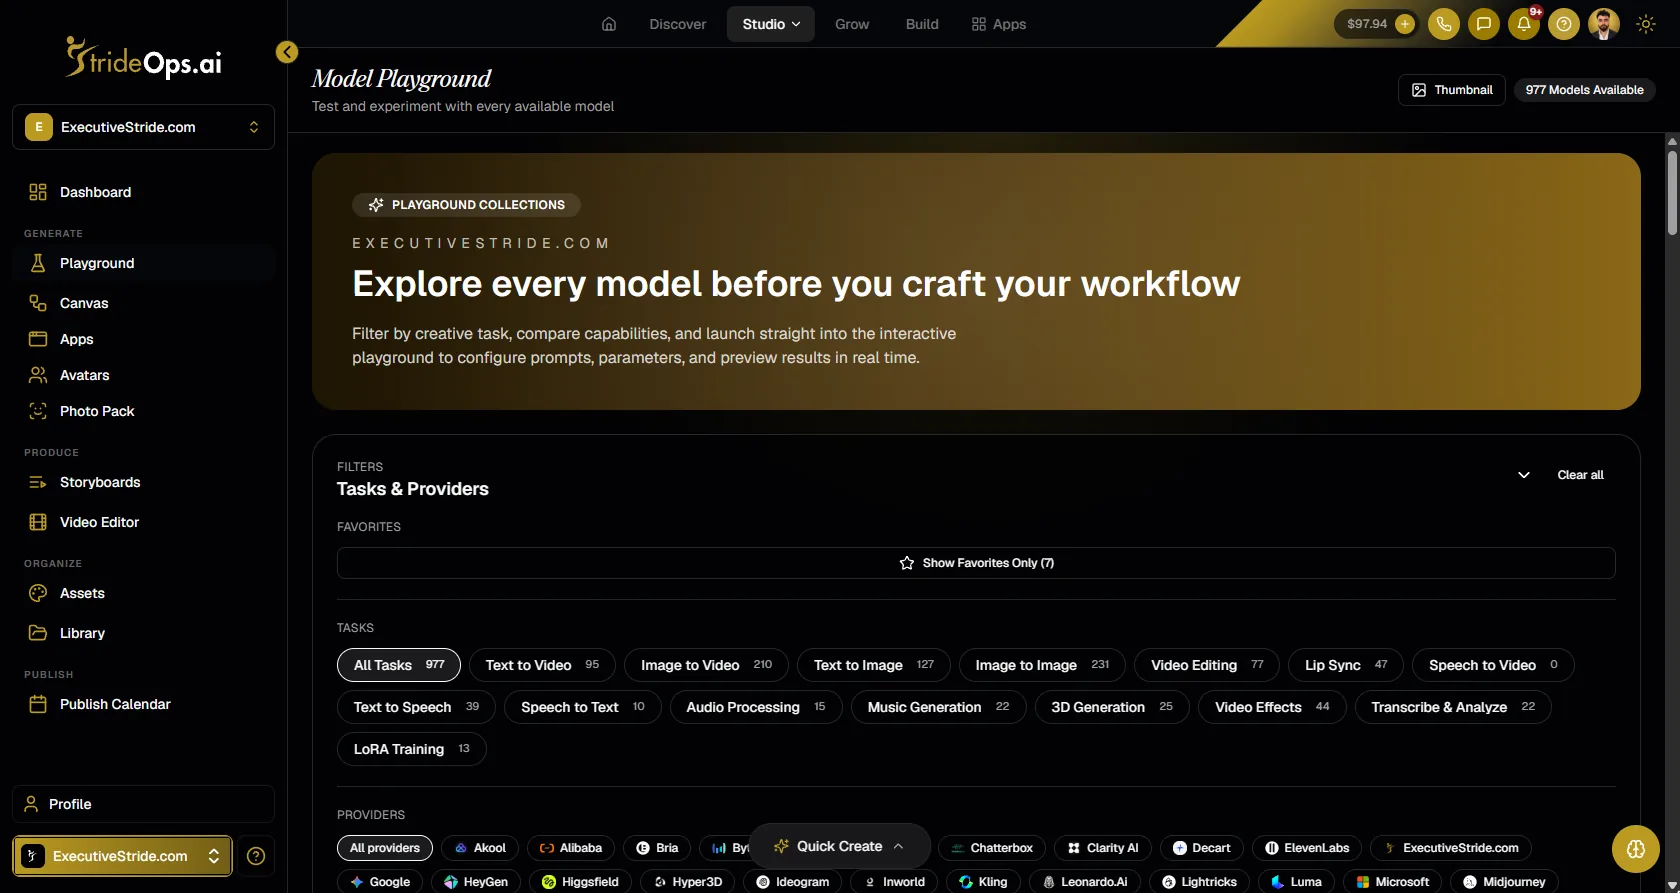Expand the ExecutiveStride.com workspace selector at top
Viewport: 1680px width, 893px height.
point(143,127)
